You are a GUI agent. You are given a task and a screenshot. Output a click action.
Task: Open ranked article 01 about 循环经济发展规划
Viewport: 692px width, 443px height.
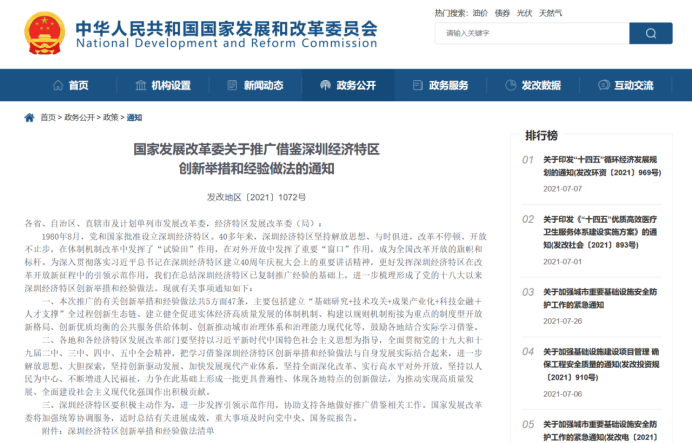coord(600,165)
